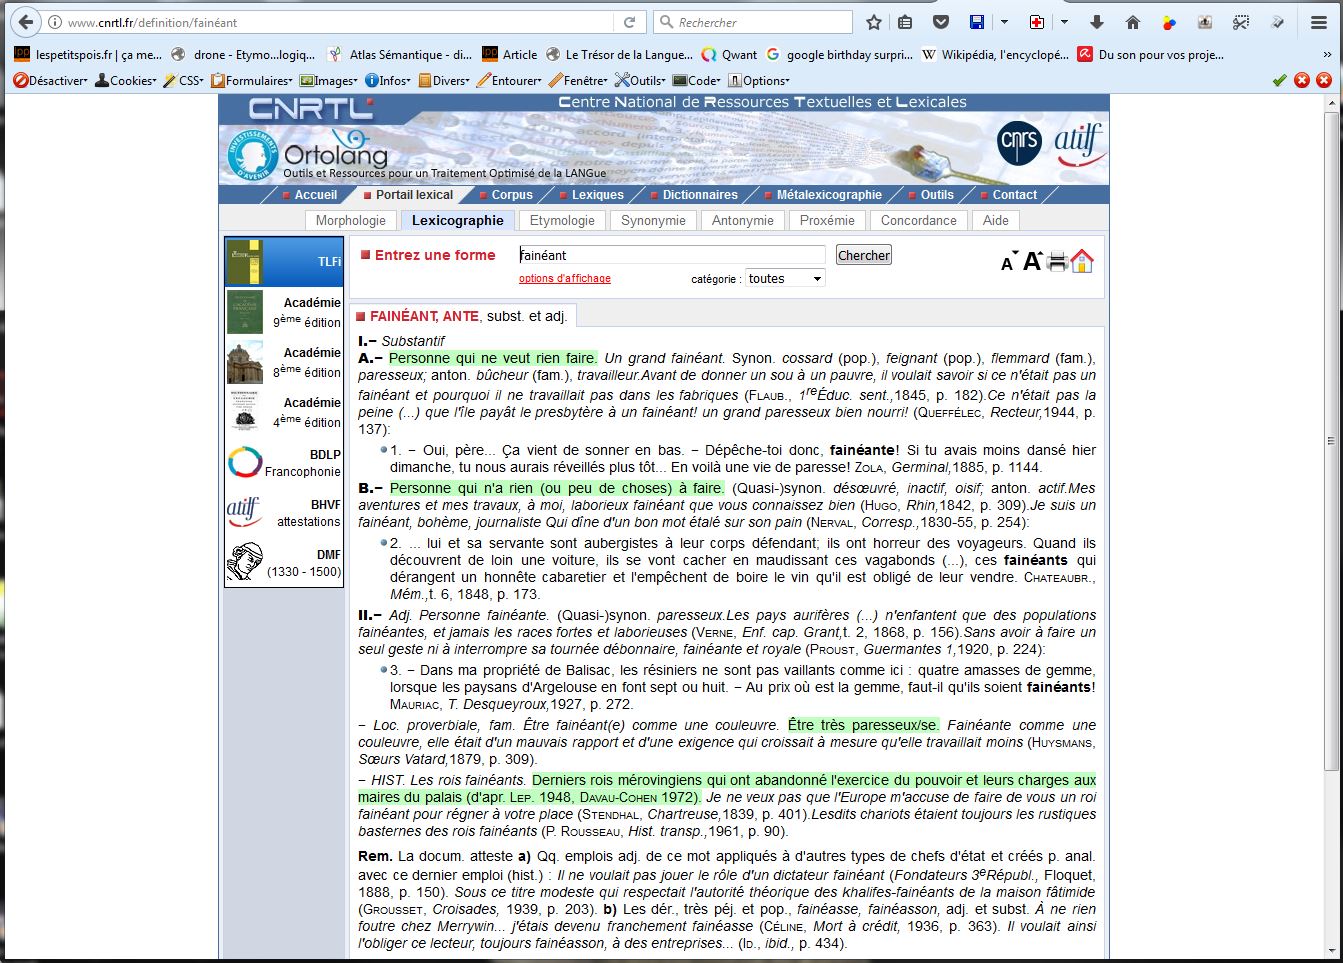Image resolution: width=1343 pixels, height=963 pixels.
Task: Open the Proxémie tab
Action: [x=827, y=220]
